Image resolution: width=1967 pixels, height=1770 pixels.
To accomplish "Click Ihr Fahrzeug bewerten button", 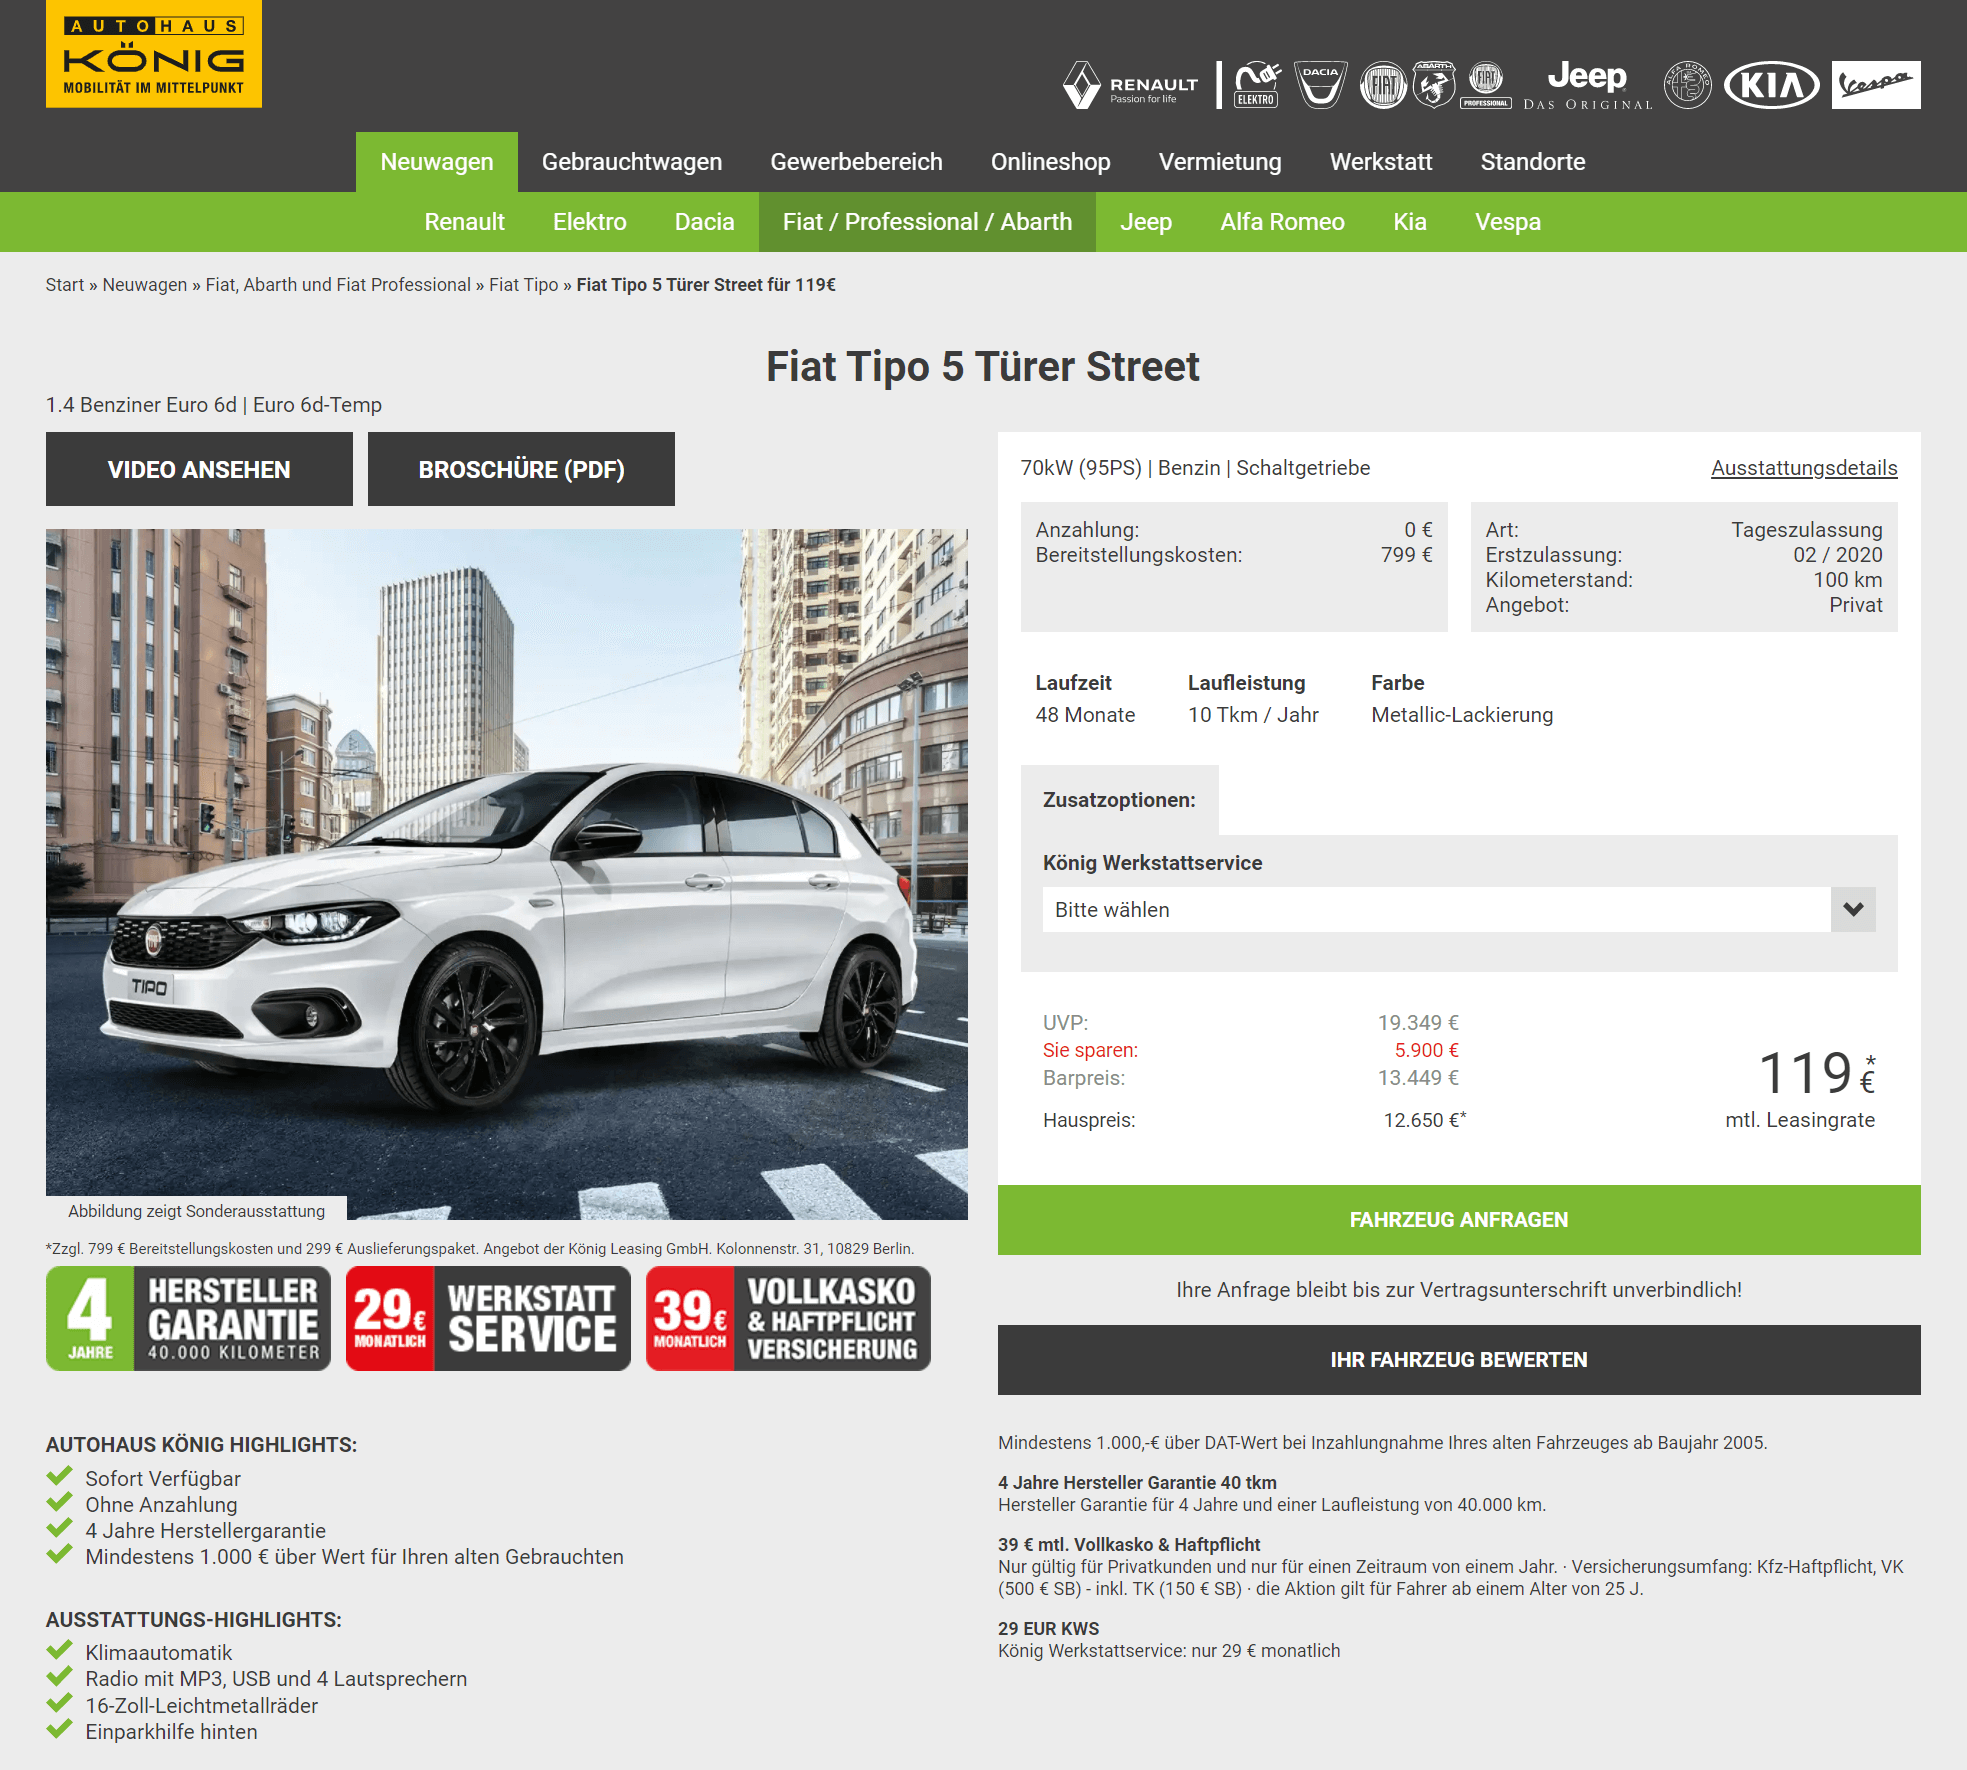I will tap(1459, 1360).
